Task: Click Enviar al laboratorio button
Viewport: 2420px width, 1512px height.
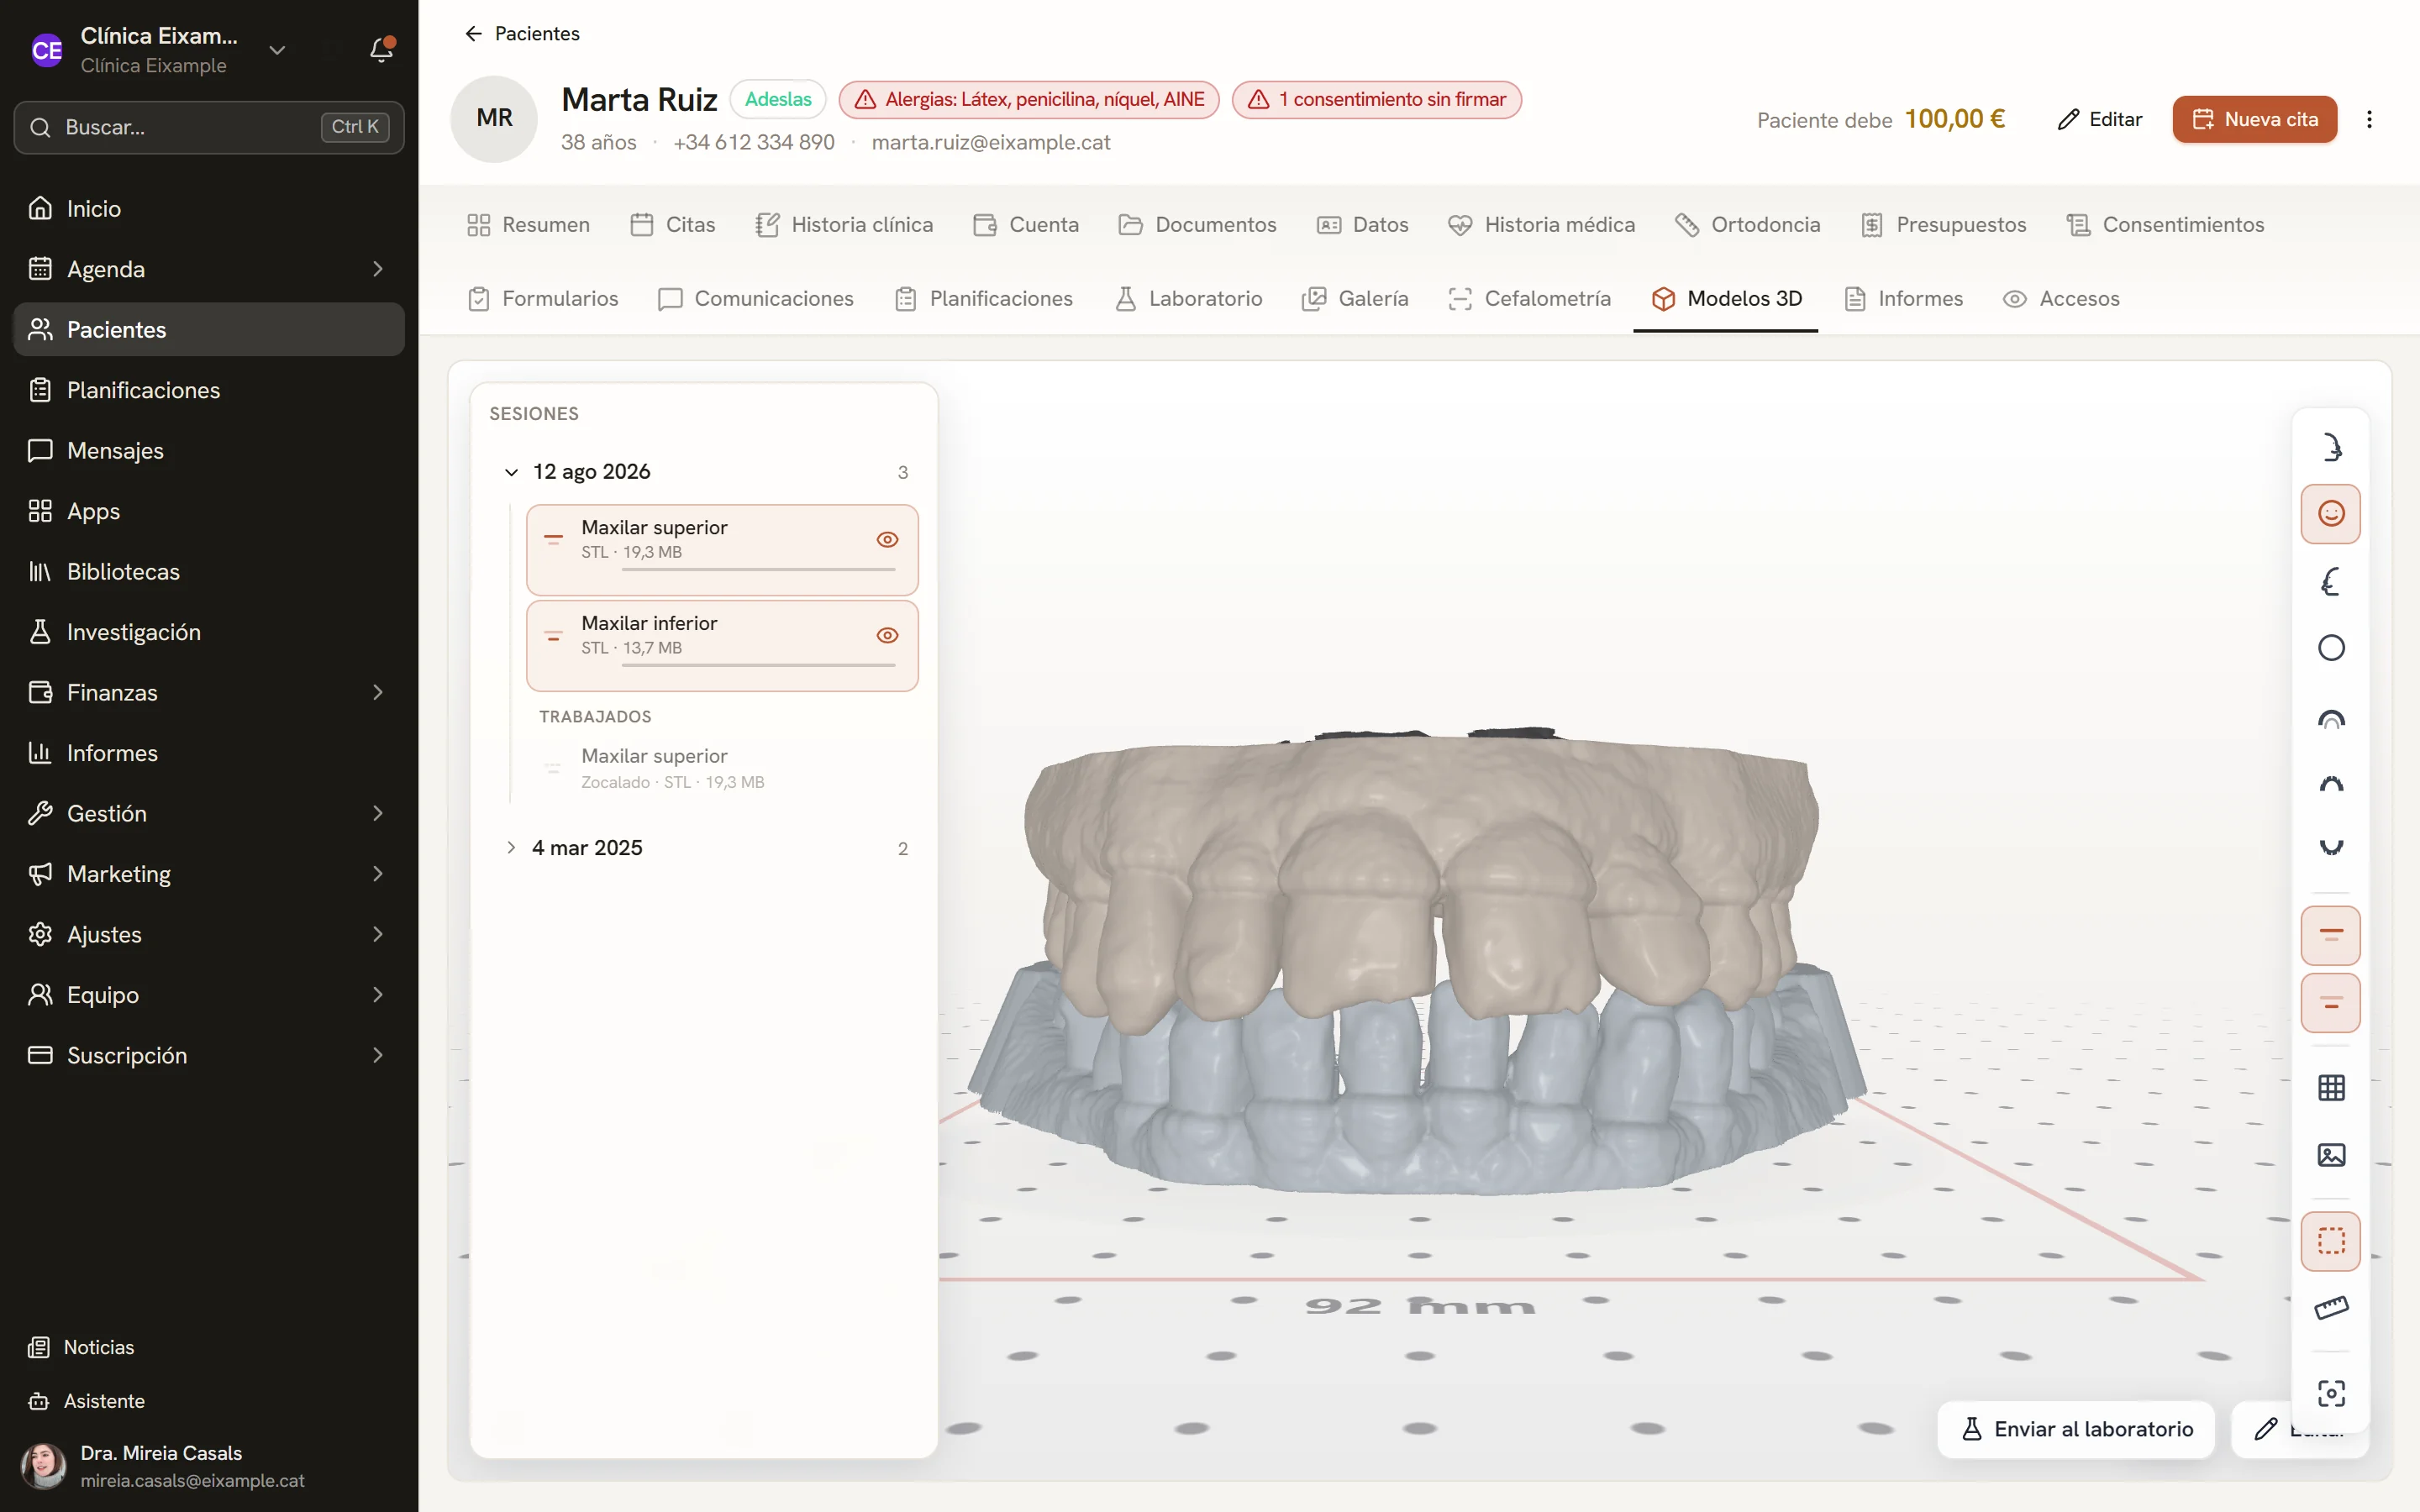Action: [x=2076, y=1429]
